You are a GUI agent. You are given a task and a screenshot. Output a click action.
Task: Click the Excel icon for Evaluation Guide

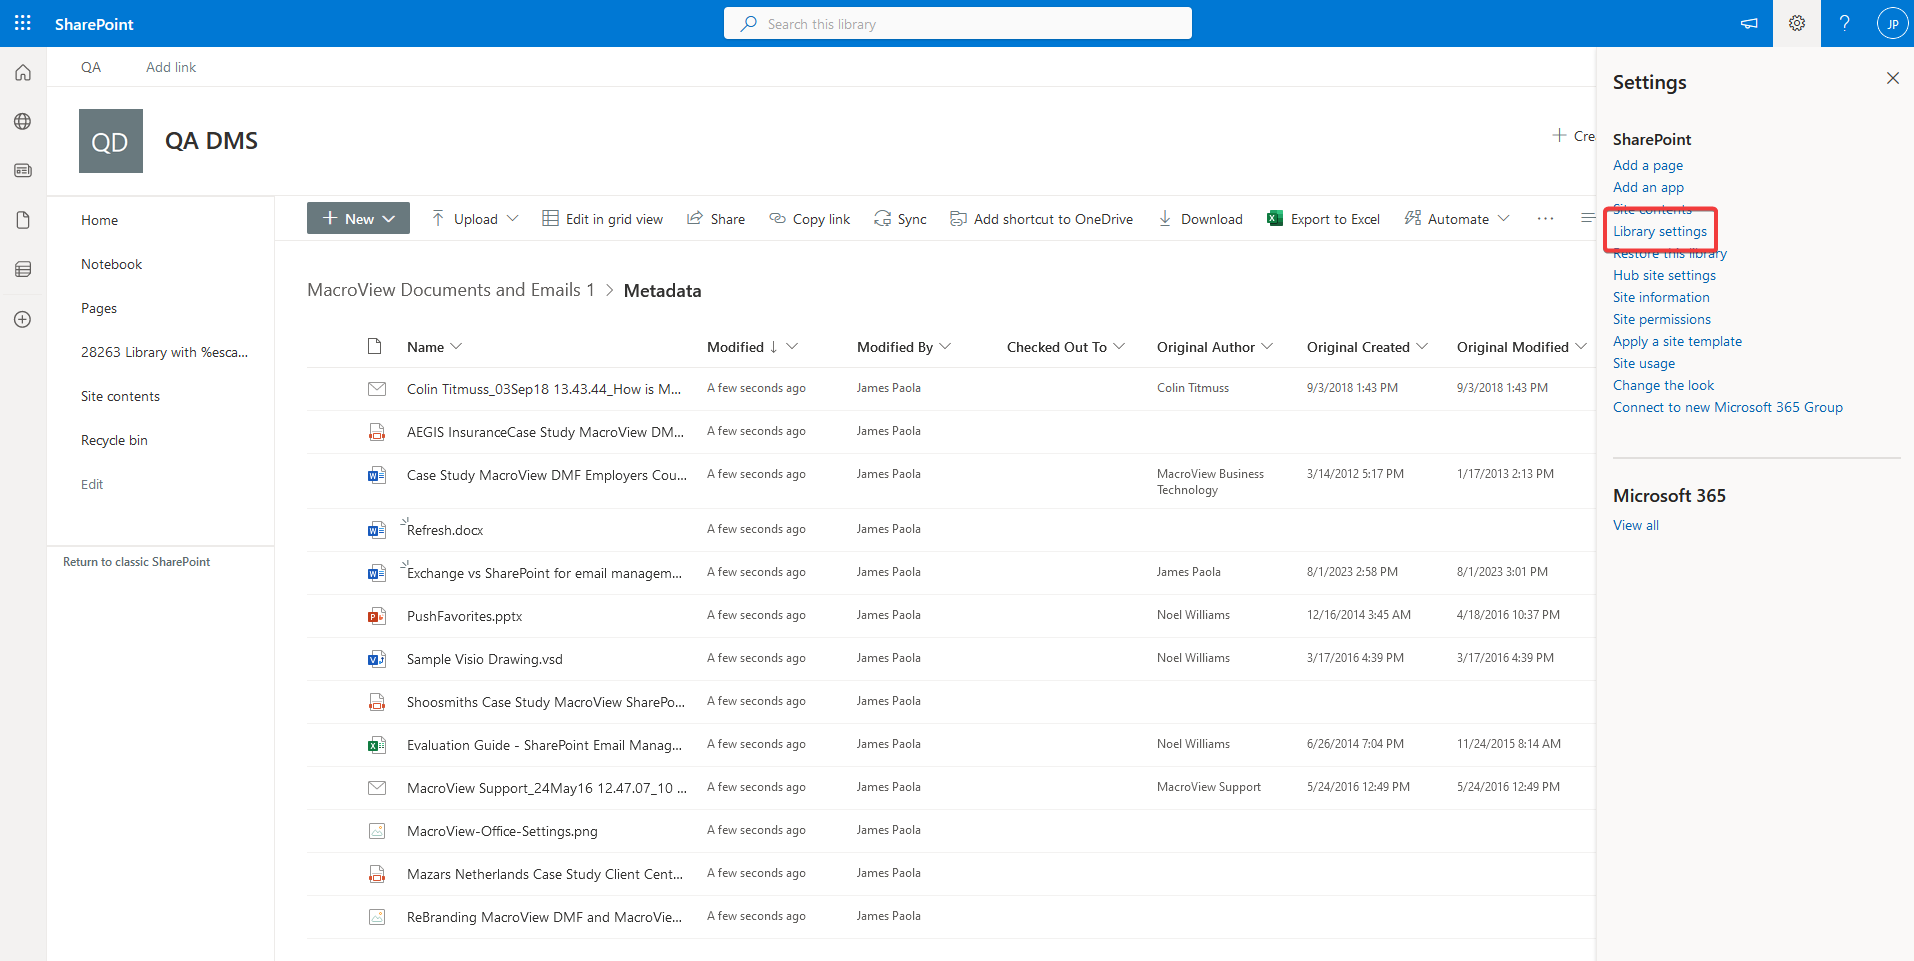pyautogui.click(x=376, y=745)
